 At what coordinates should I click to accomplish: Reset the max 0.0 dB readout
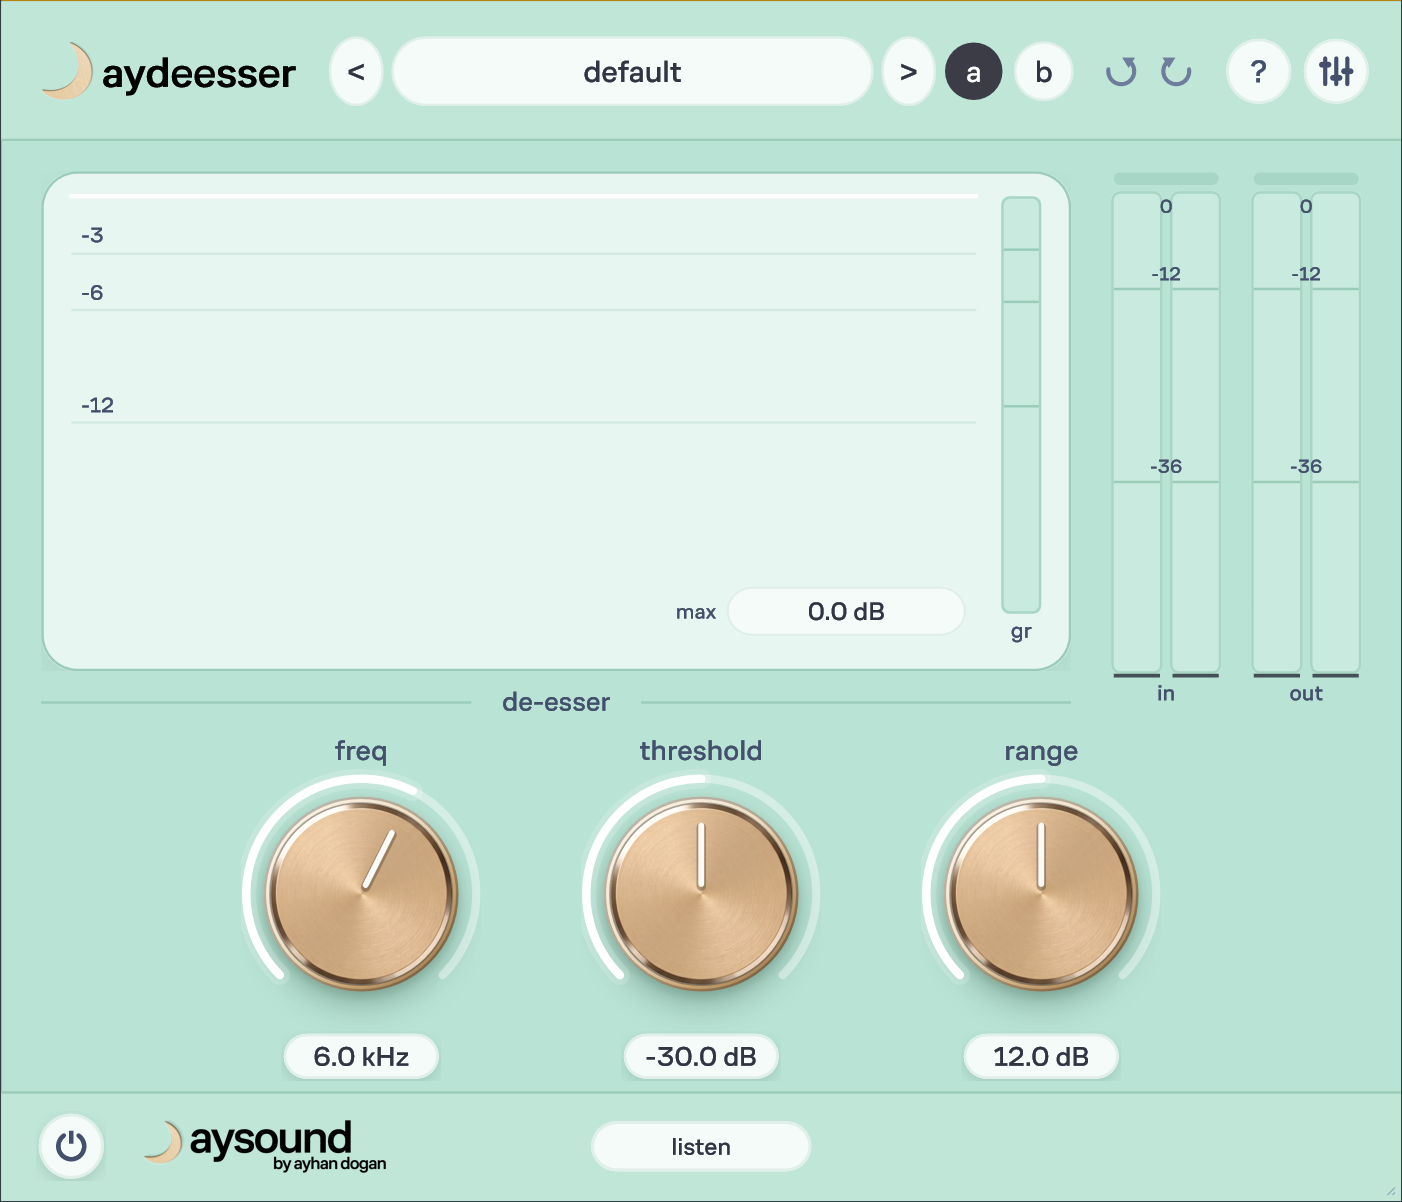point(846,612)
